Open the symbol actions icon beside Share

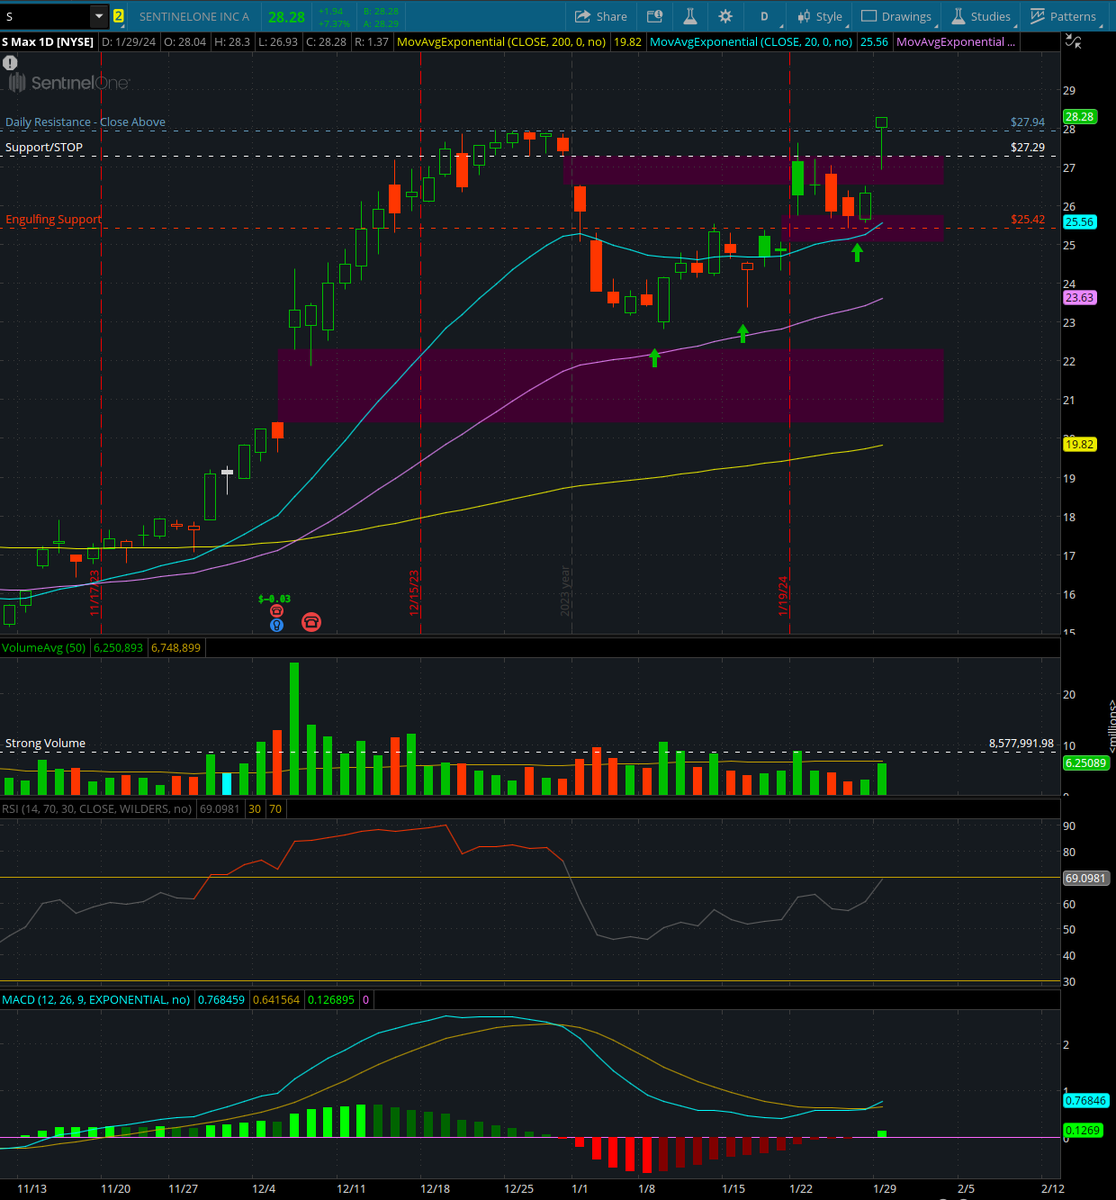654,16
